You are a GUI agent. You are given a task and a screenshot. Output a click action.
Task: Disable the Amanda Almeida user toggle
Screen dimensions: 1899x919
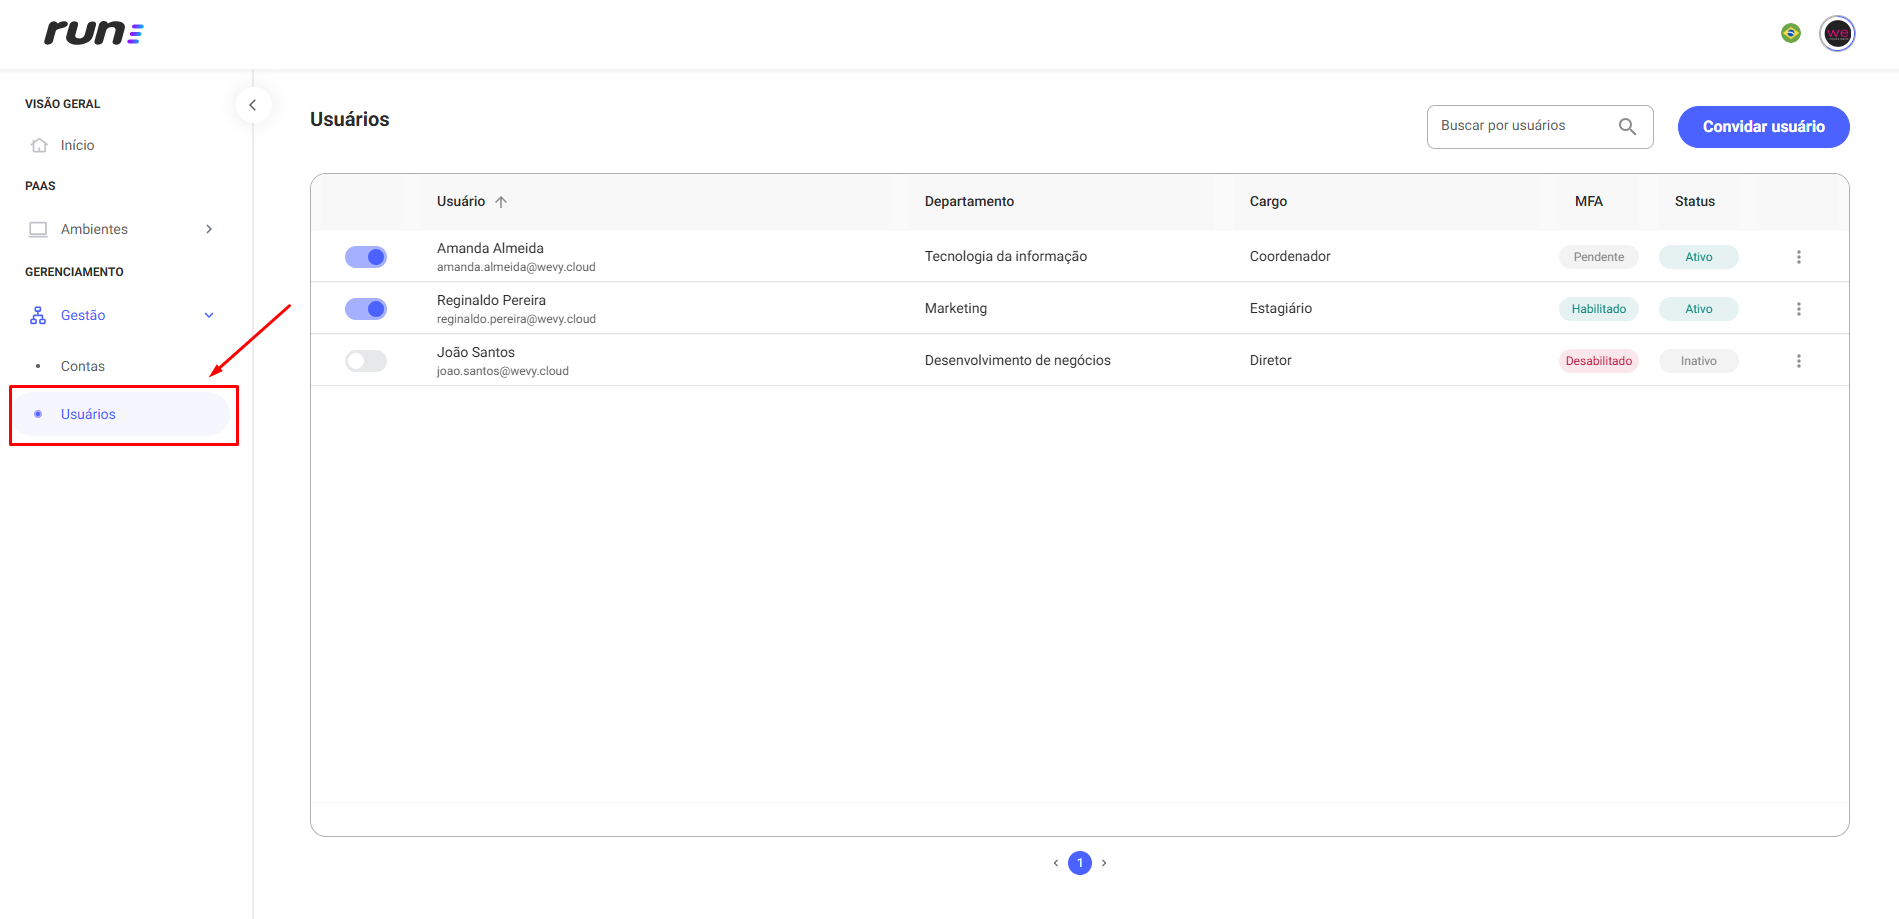(366, 257)
